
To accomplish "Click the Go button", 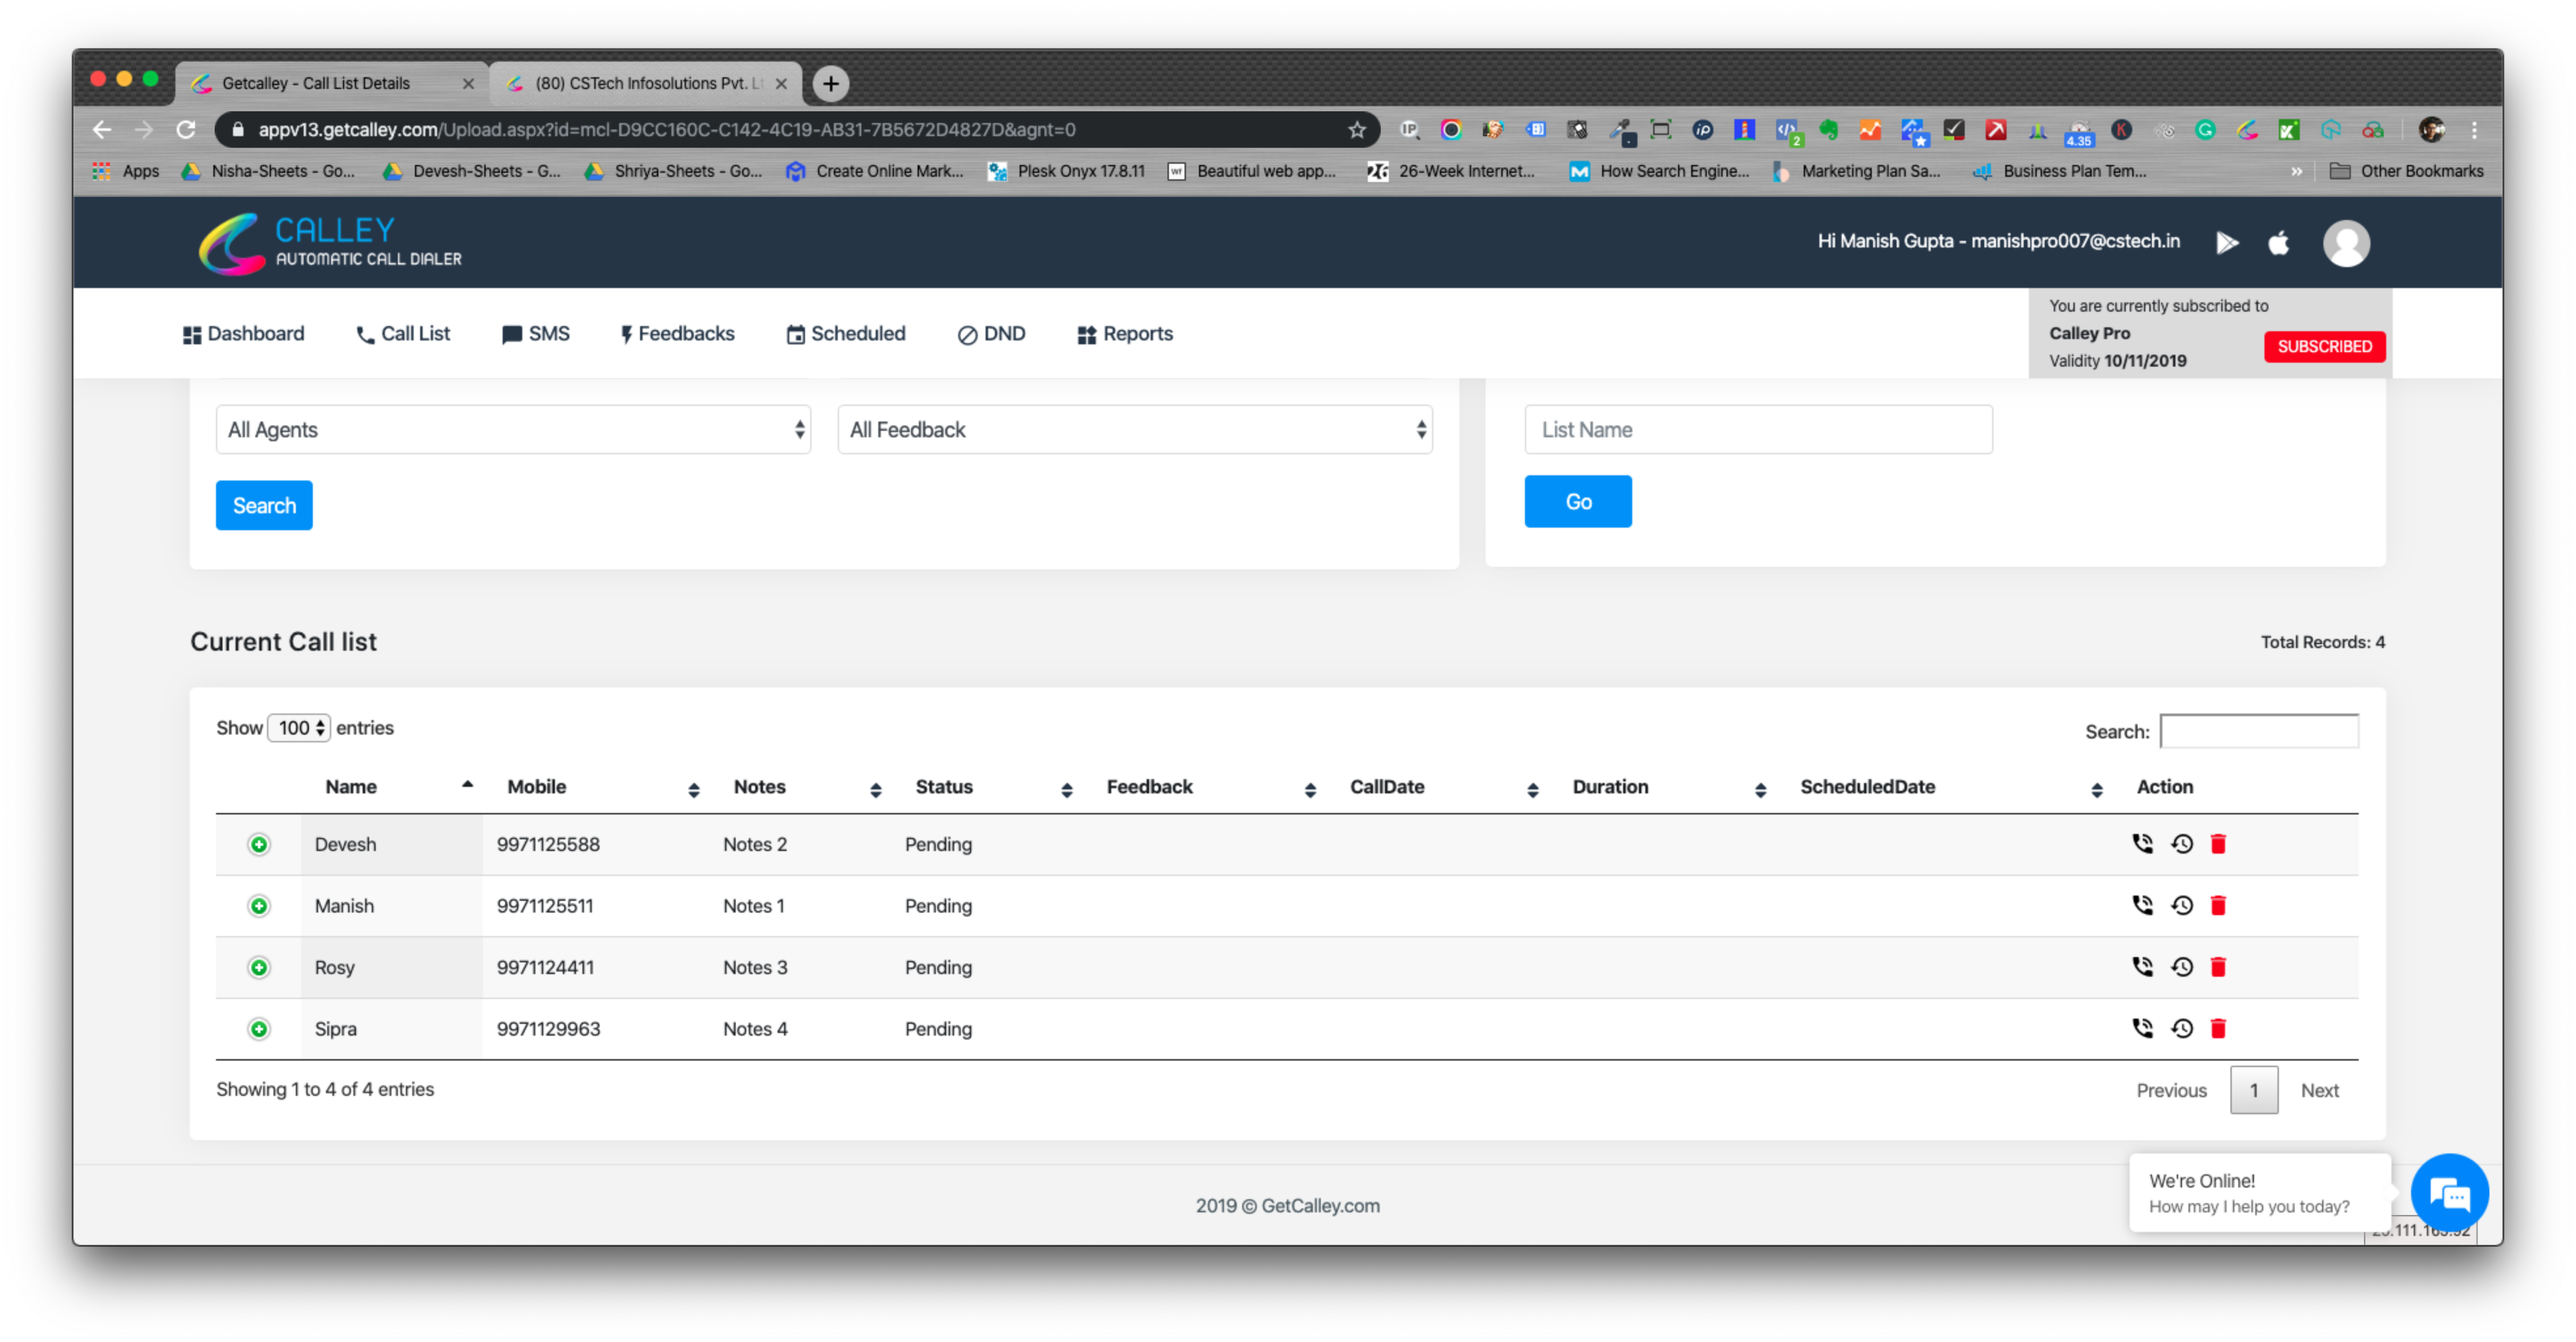I will coord(1577,502).
